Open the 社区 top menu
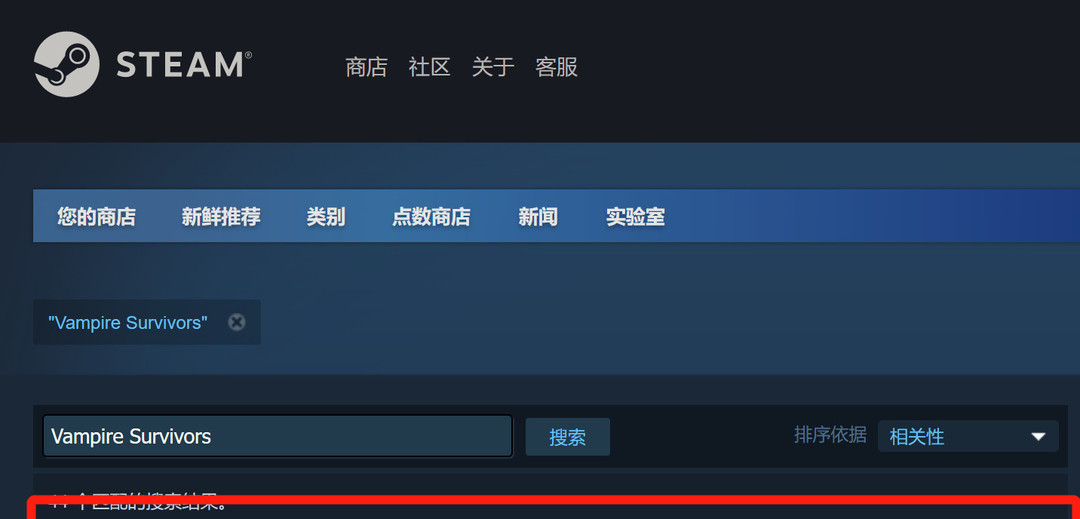The image size is (1080, 519). coord(429,67)
